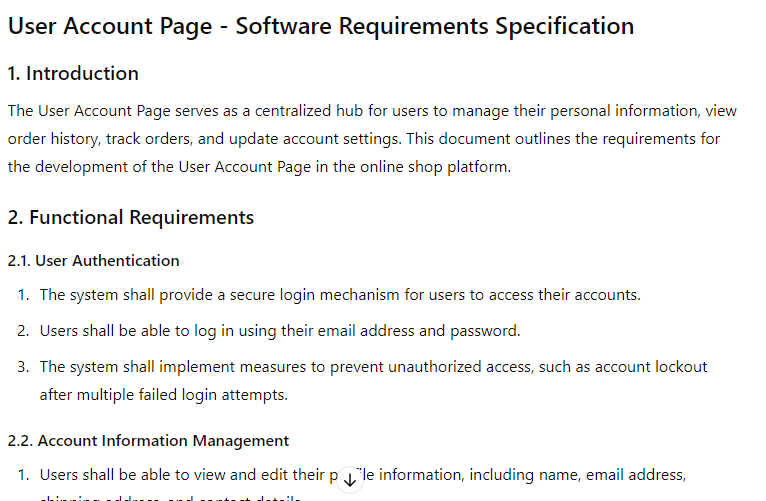Click the '2. Functional Requirements' heading
This screenshot has width=766, height=501.
pos(131,217)
